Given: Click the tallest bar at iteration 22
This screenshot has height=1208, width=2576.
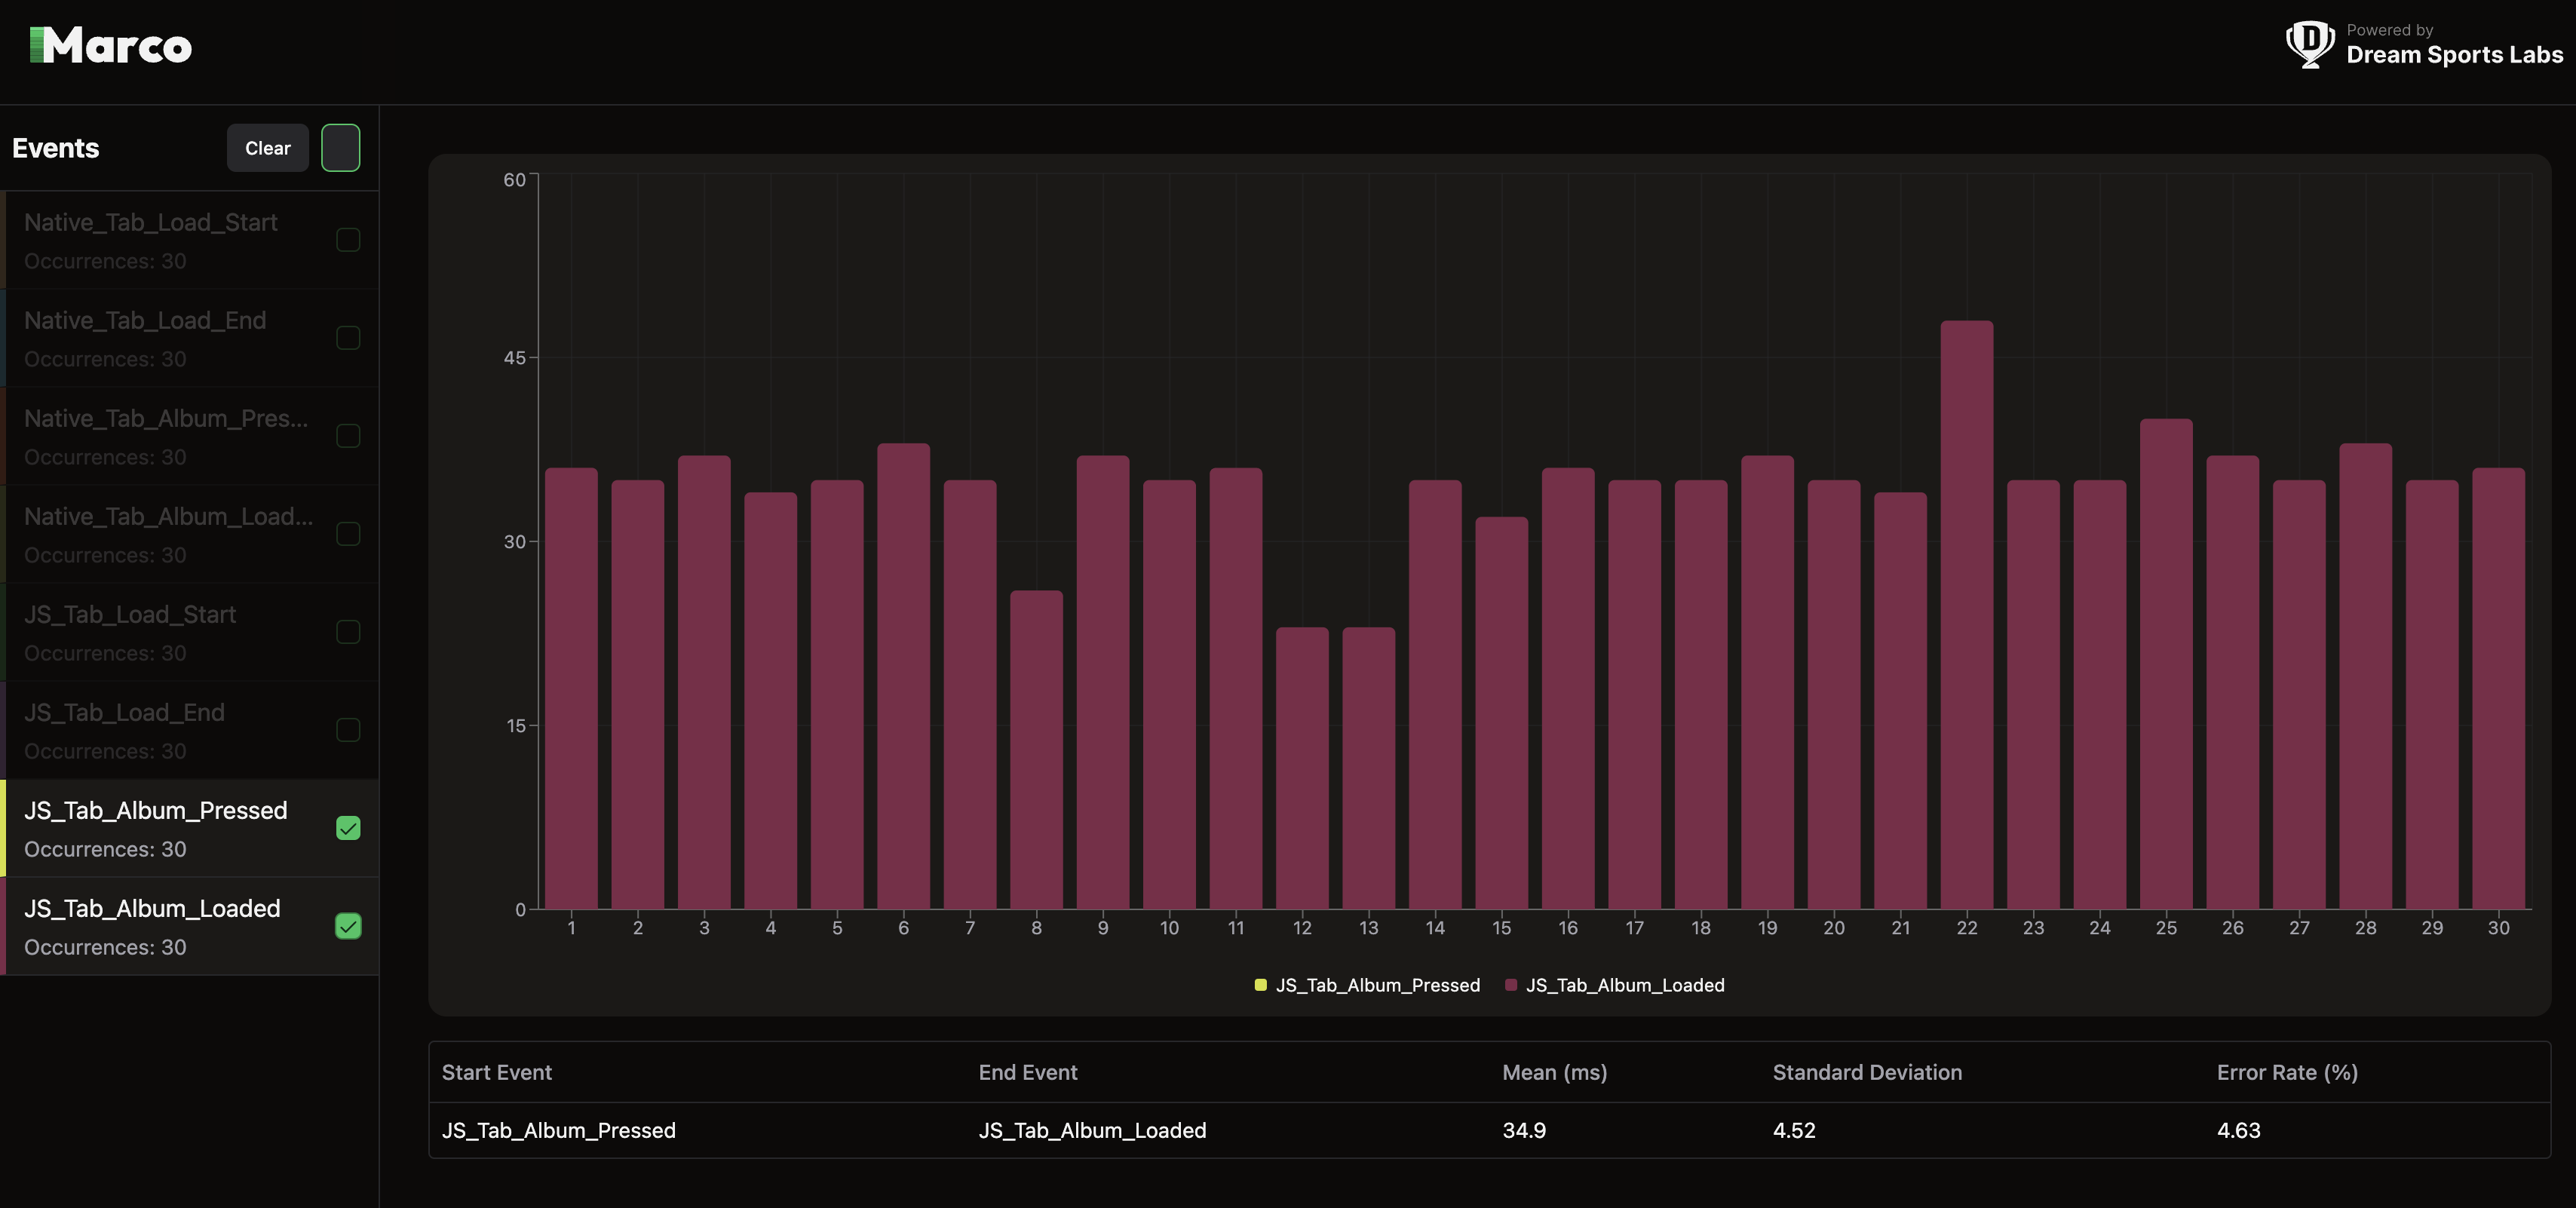Looking at the screenshot, I should click(1966, 615).
